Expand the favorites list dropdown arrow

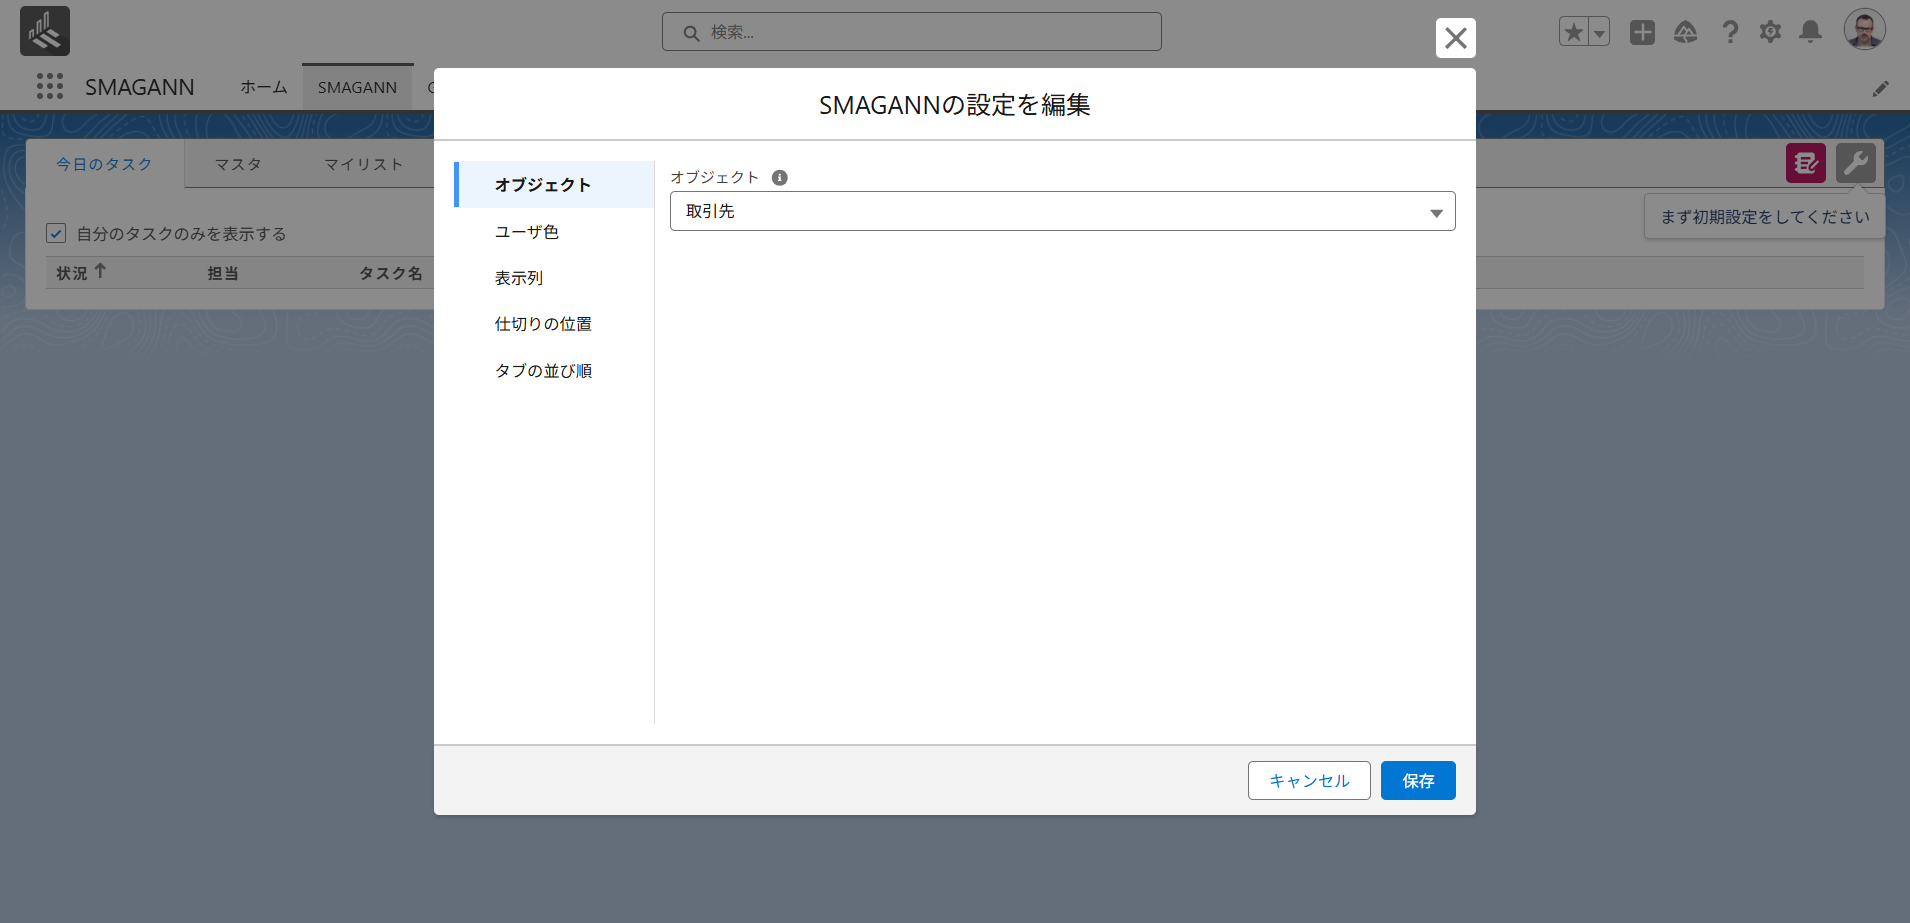pos(1599,32)
